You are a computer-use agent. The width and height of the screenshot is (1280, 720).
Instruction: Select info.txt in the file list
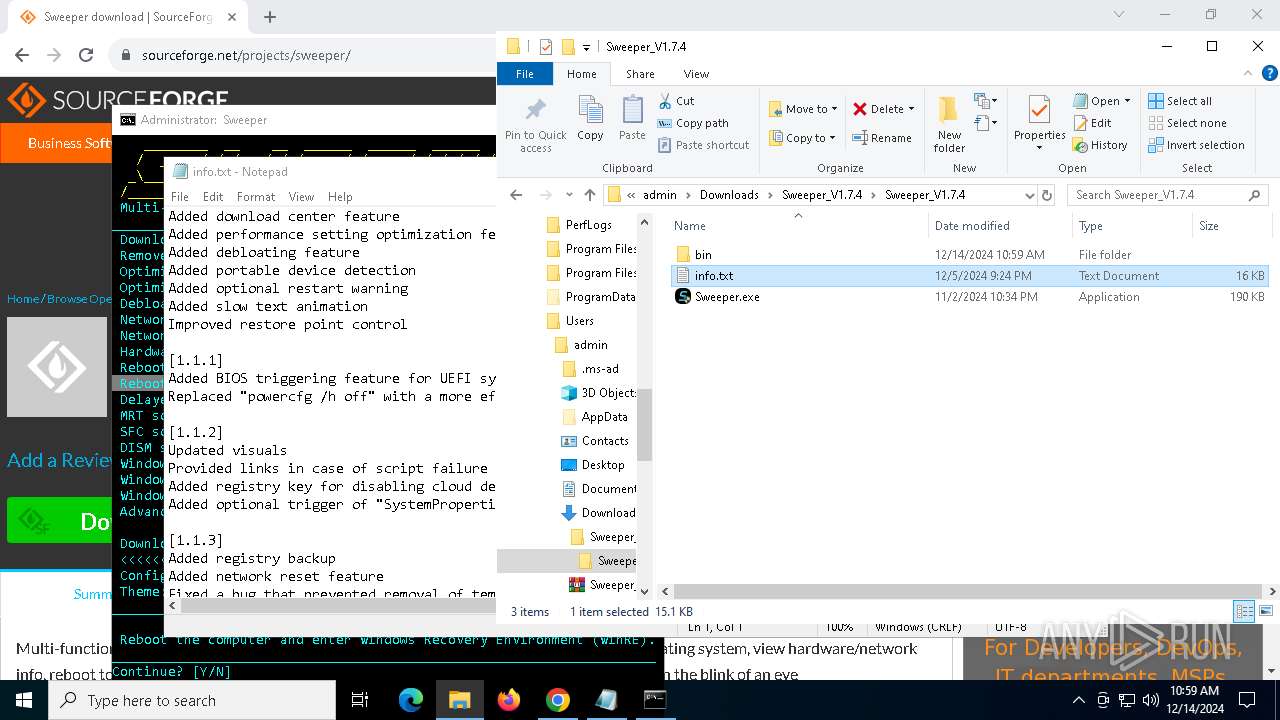coord(970,276)
